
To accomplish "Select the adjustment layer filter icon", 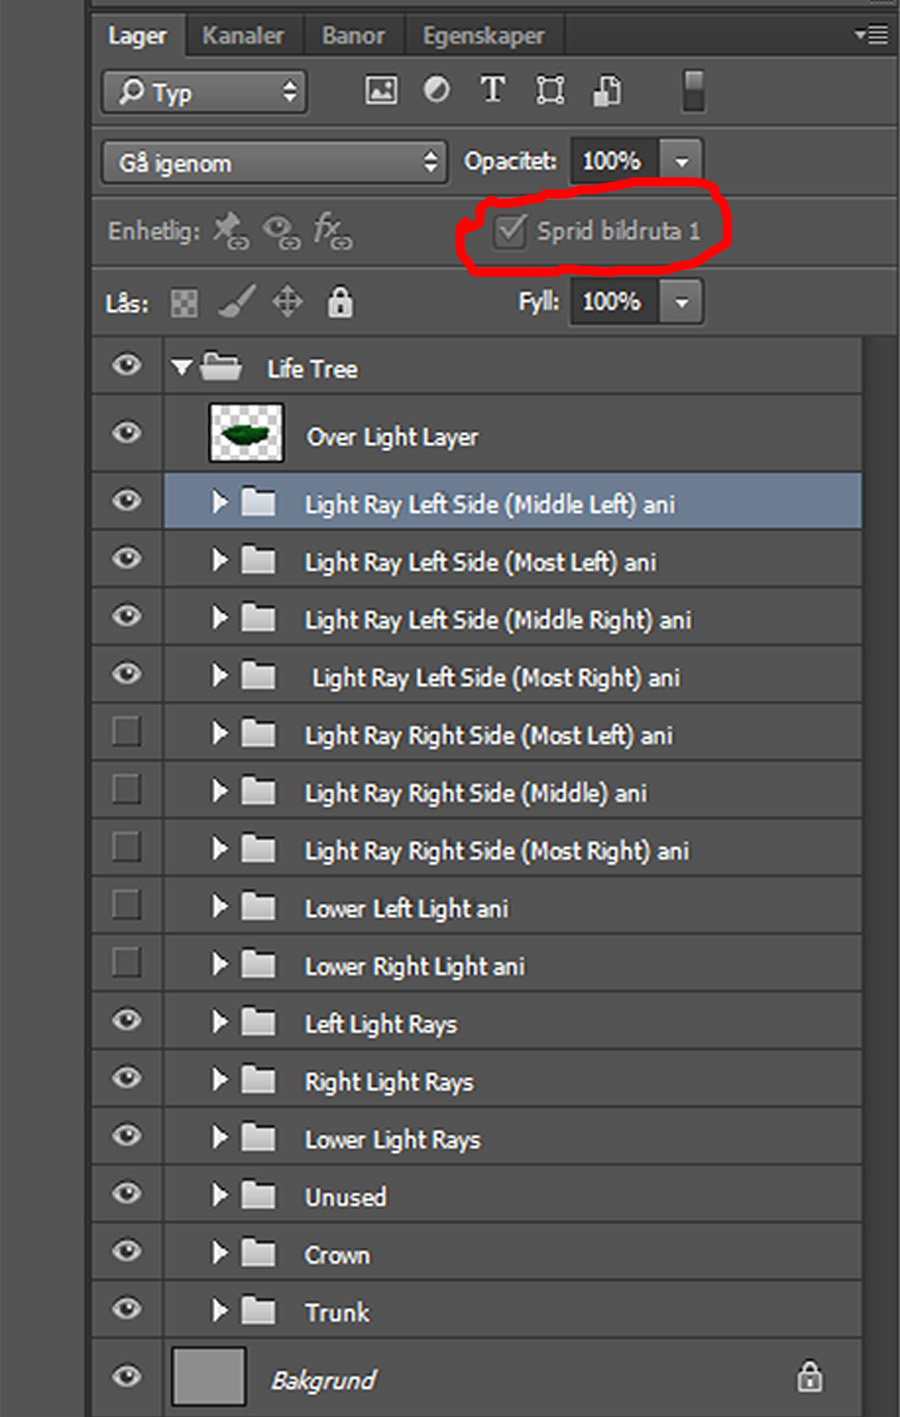I will coord(436,90).
